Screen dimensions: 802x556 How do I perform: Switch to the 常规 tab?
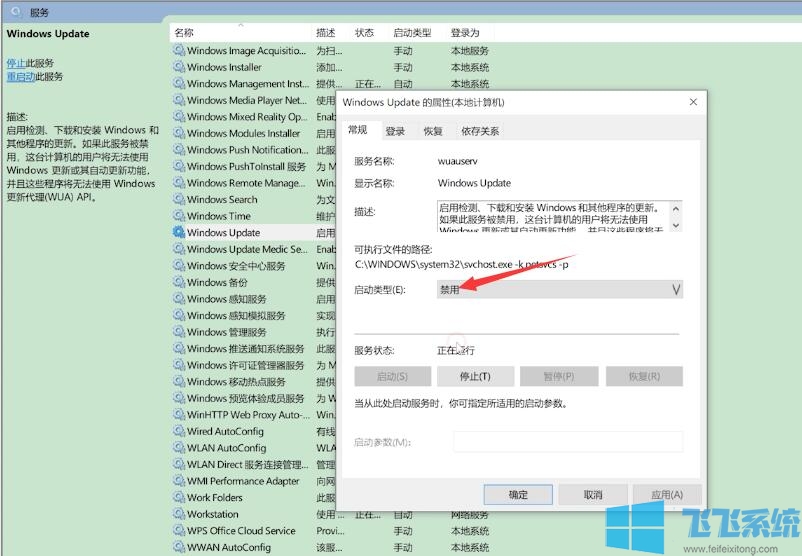[358, 130]
